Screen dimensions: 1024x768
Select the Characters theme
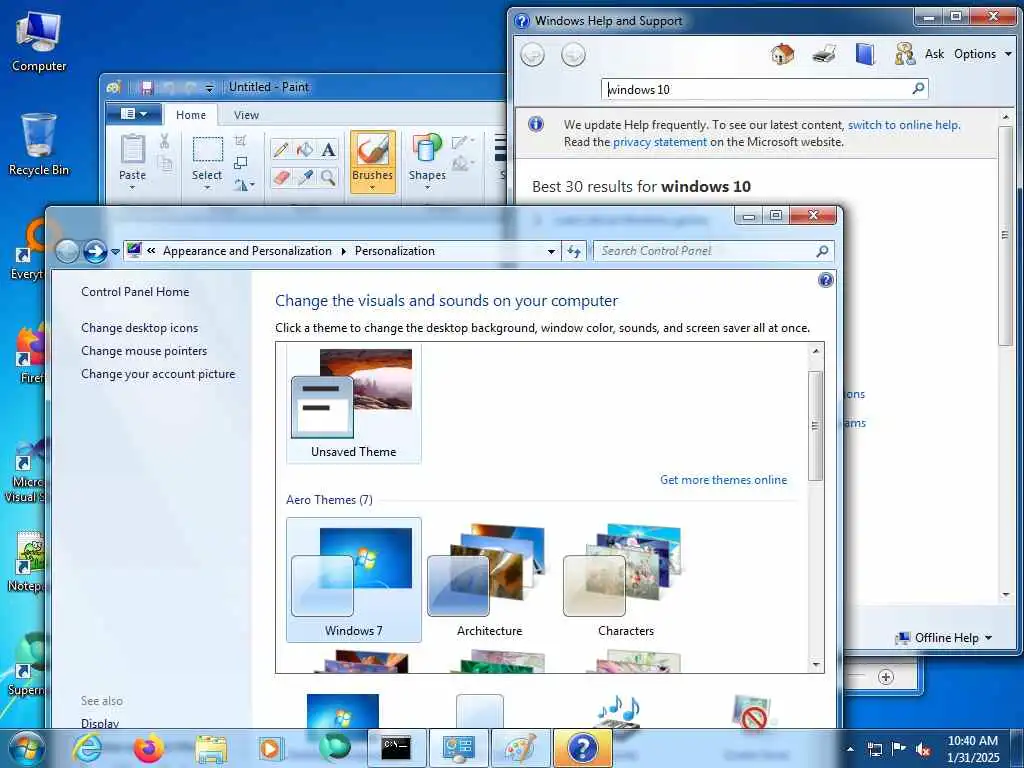[626, 580]
